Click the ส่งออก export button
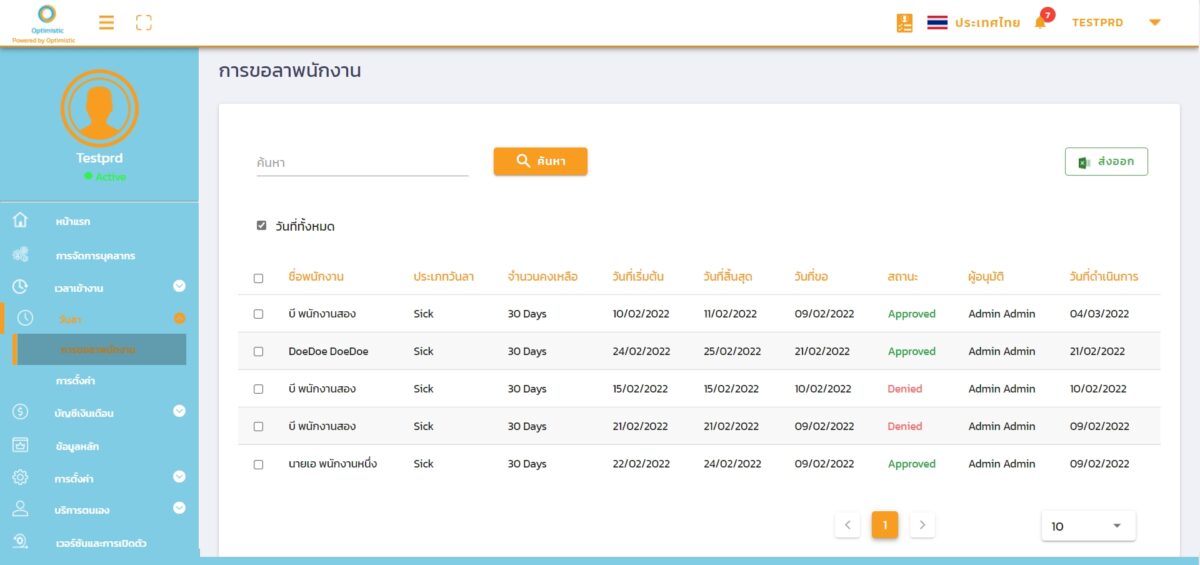The image size is (1200, 565). pyautogui.click(x=1106, y=161)
